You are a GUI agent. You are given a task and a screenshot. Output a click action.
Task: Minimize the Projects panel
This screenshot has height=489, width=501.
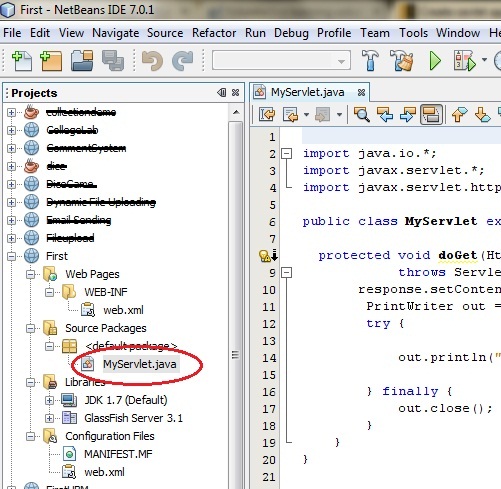pyautogui.click(x=221, y=92)
